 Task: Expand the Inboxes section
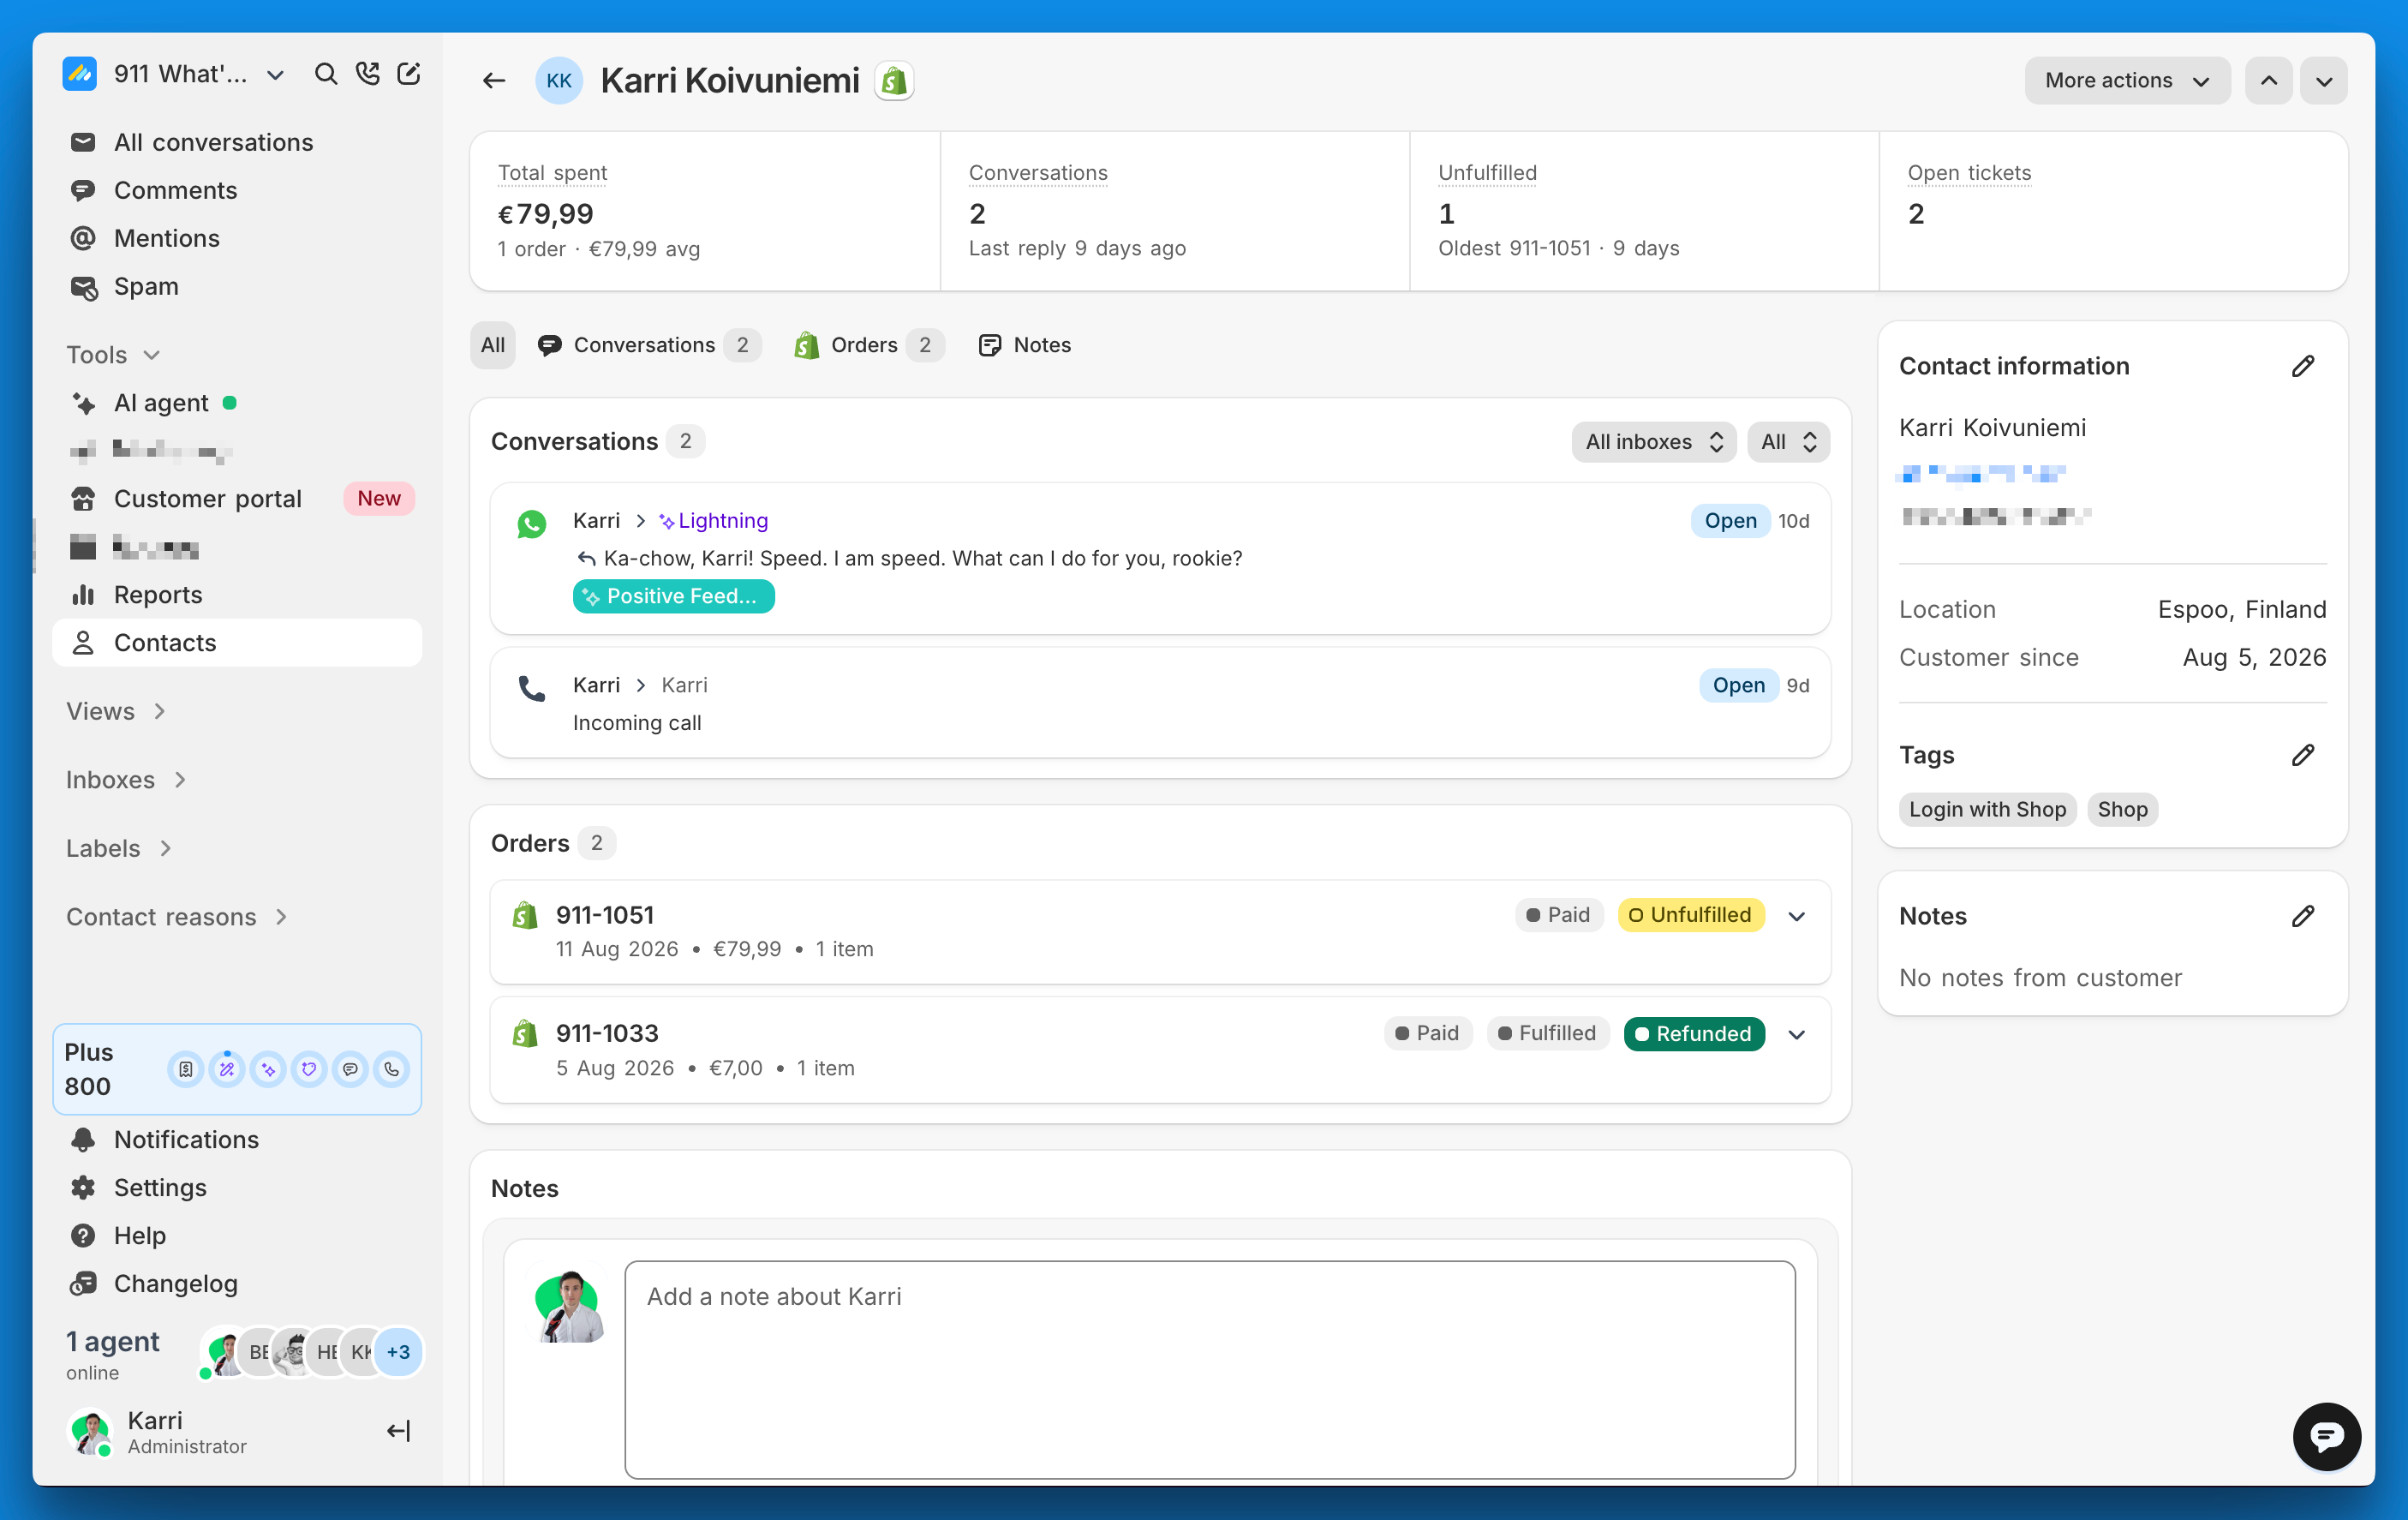pos(126,780)
